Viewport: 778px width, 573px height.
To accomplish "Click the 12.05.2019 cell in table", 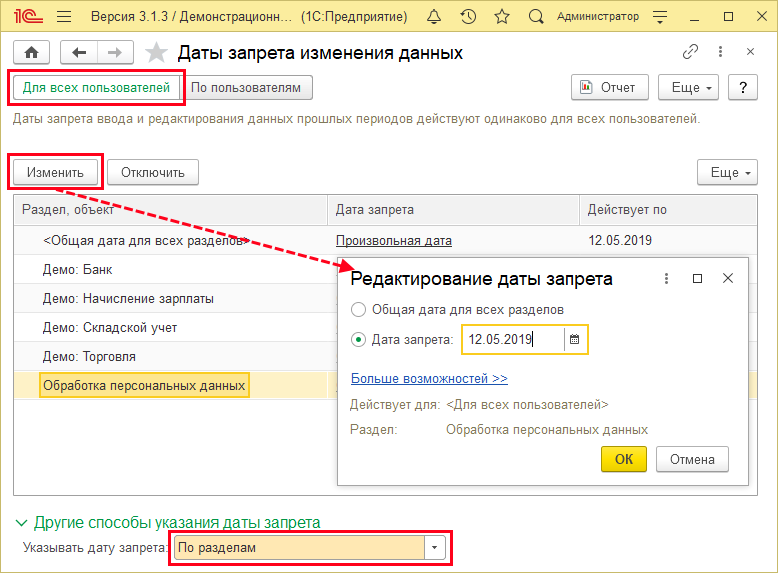I will click(620, 241).
